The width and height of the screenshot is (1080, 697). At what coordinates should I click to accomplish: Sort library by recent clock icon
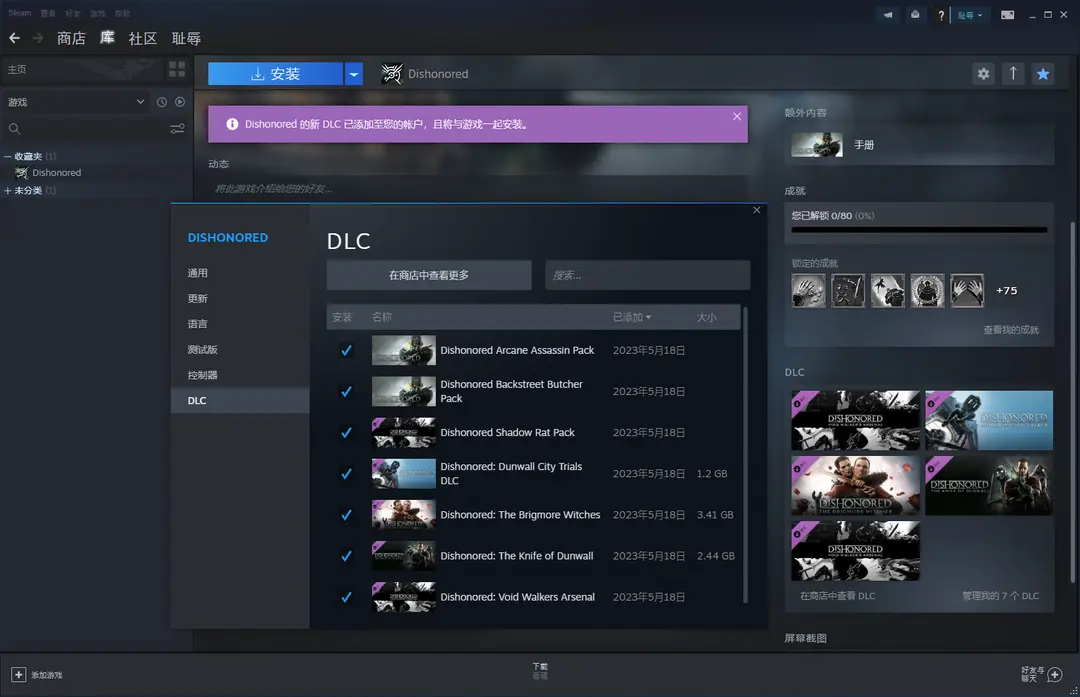(162, 102)
